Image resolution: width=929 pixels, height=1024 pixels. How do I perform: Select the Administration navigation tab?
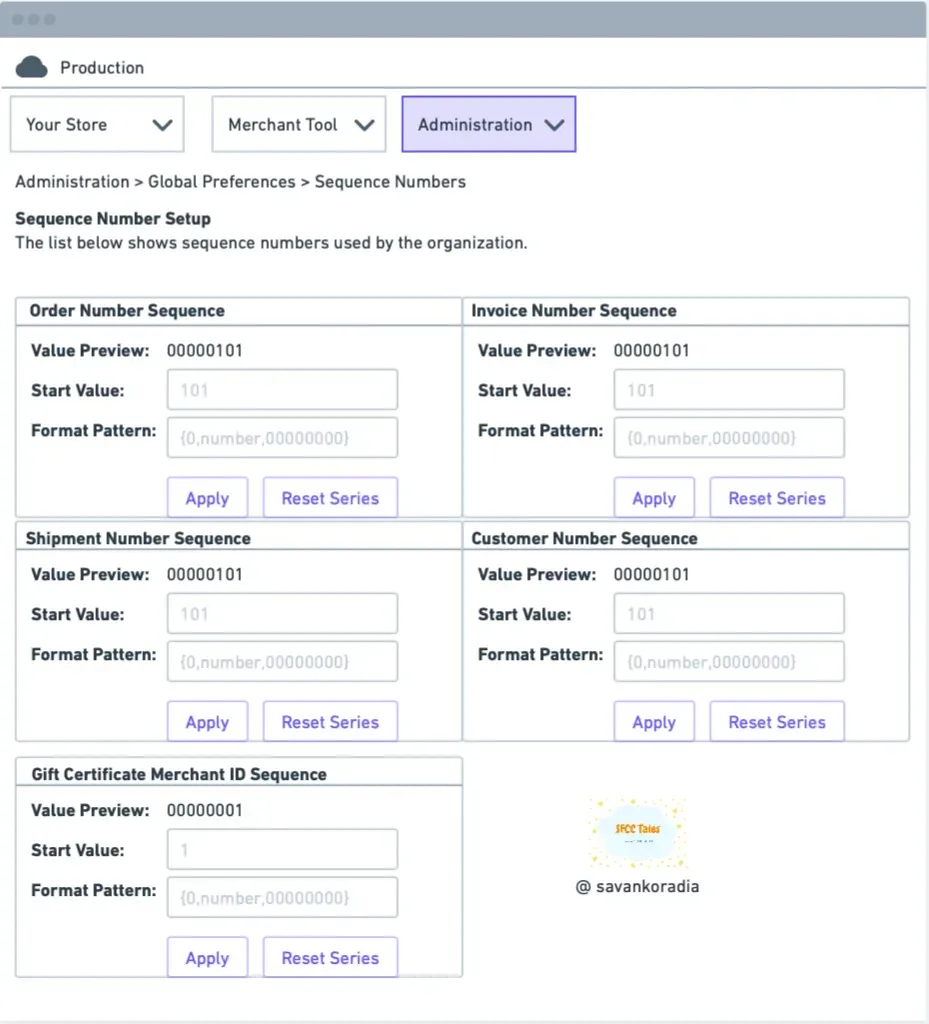click(488, 124)
